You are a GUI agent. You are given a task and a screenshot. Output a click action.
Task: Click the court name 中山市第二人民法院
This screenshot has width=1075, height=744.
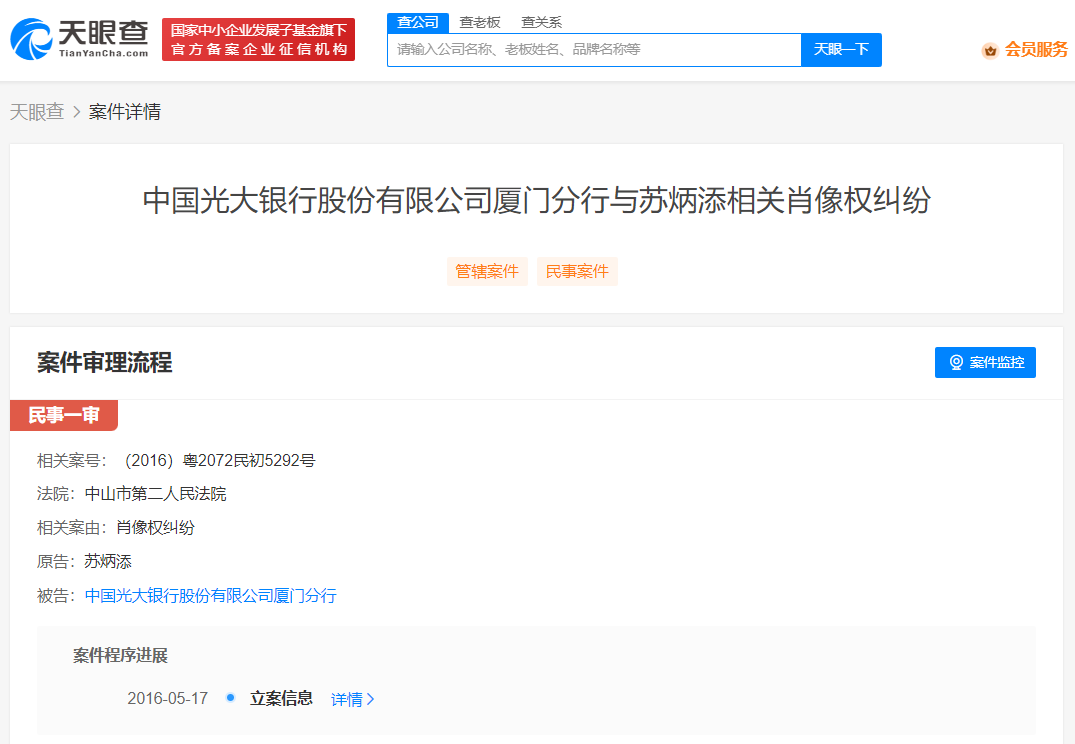click(x=156, y=494)
